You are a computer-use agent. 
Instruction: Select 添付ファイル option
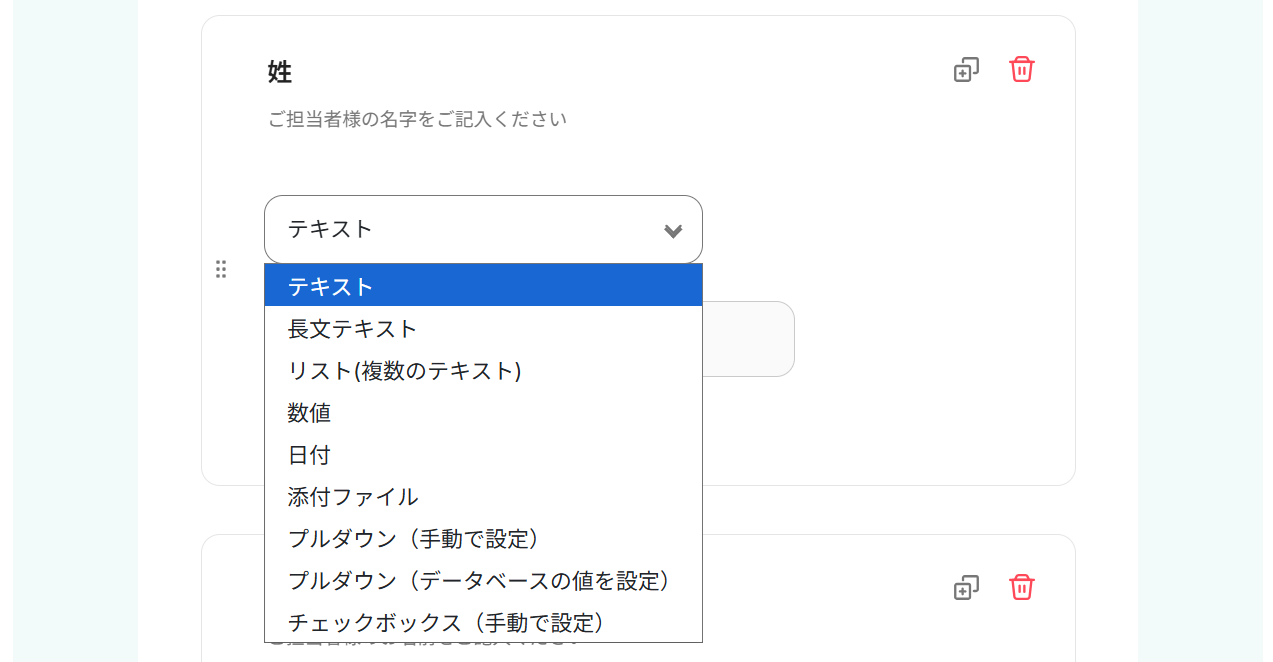coord(483,496)
